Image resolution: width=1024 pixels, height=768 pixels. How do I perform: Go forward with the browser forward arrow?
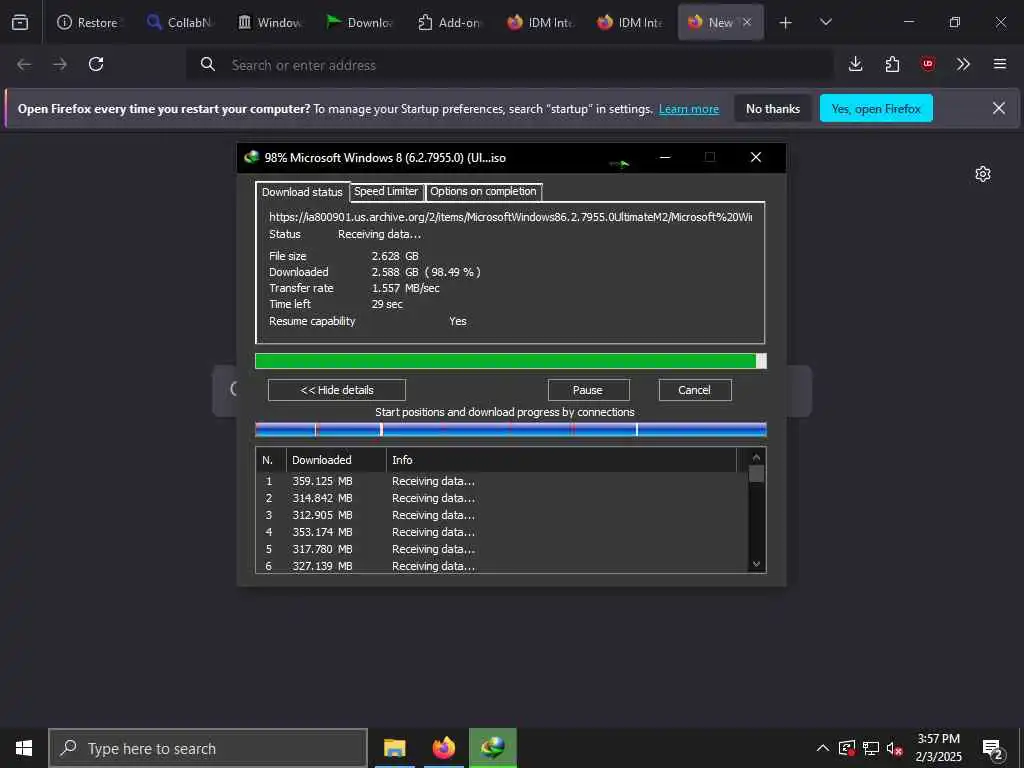pos(60,64)
